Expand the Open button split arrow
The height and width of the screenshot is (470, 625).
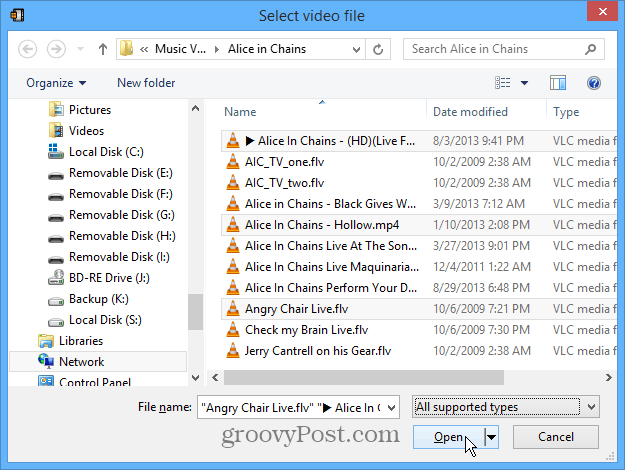[x=491, y=437]
